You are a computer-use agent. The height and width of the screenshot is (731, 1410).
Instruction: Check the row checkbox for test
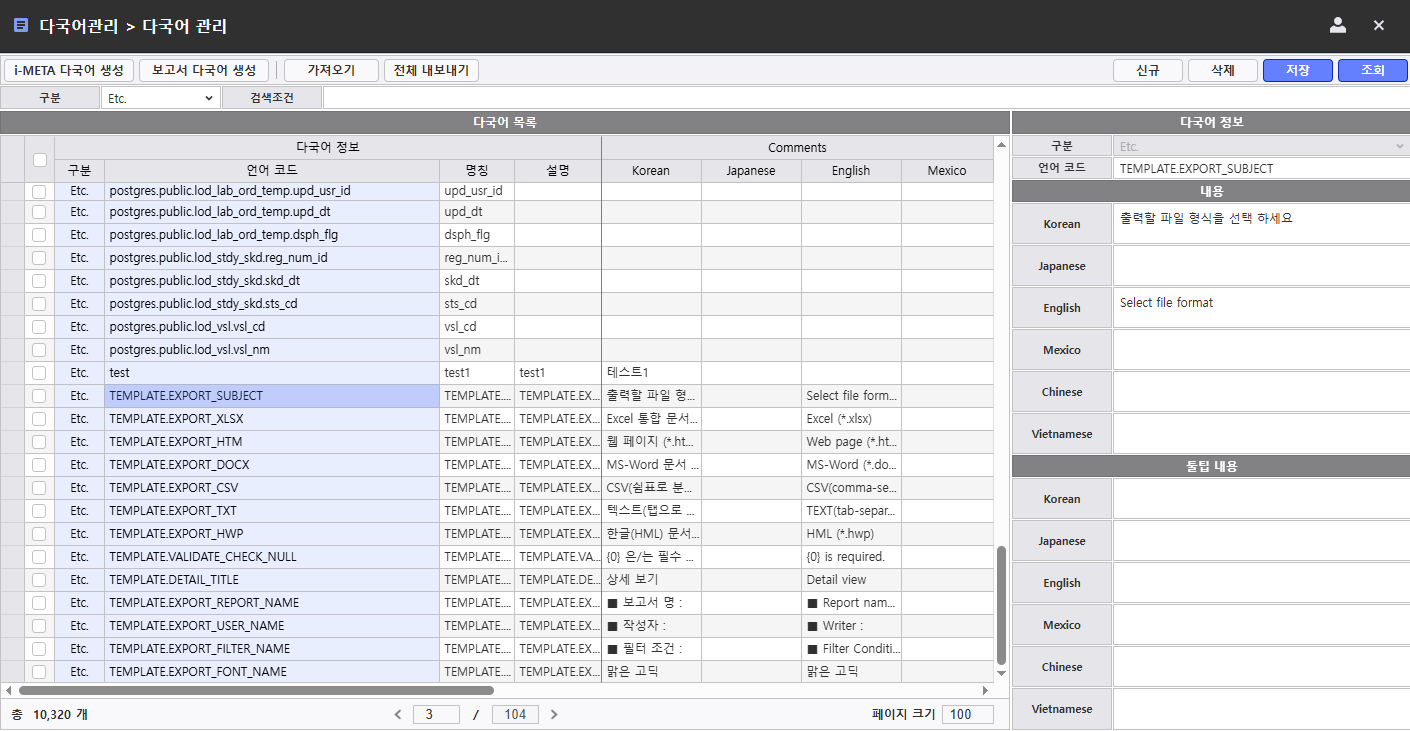click(x=39, y=373)
